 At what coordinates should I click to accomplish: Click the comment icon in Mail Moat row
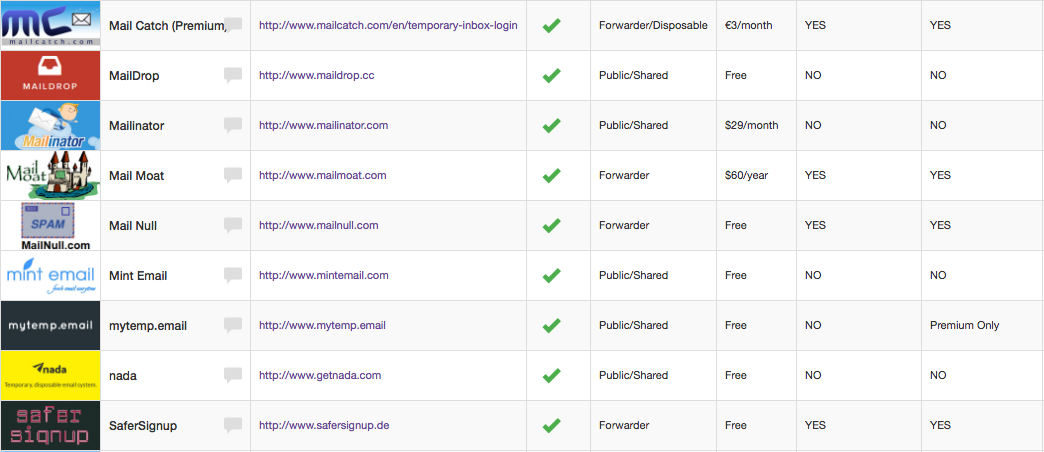click(233, 175)
